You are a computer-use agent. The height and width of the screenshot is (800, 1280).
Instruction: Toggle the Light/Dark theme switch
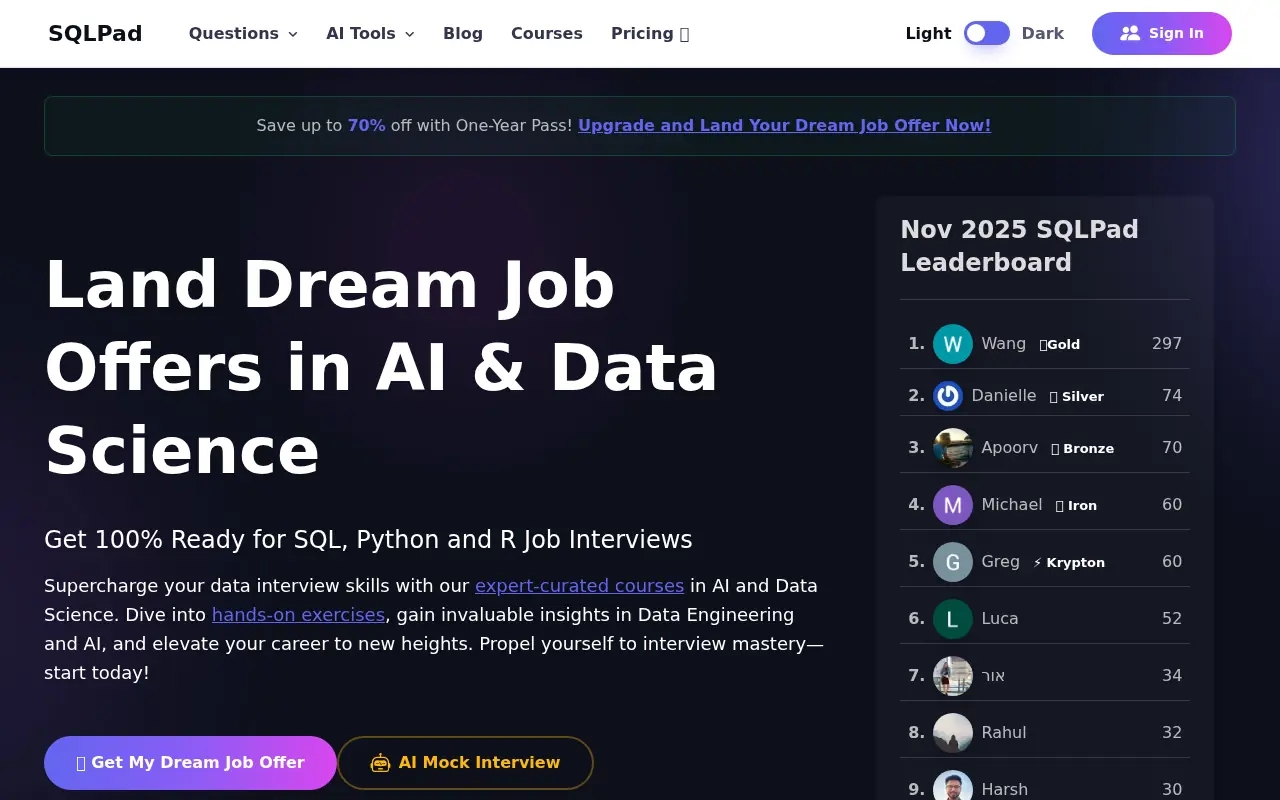pos(987,33)
